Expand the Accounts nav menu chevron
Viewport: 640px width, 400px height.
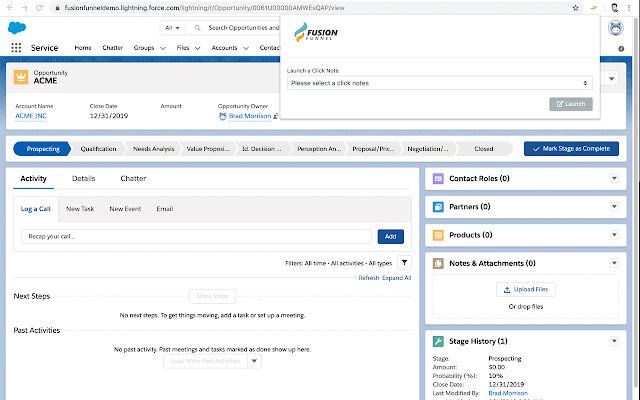pos(246,48)
